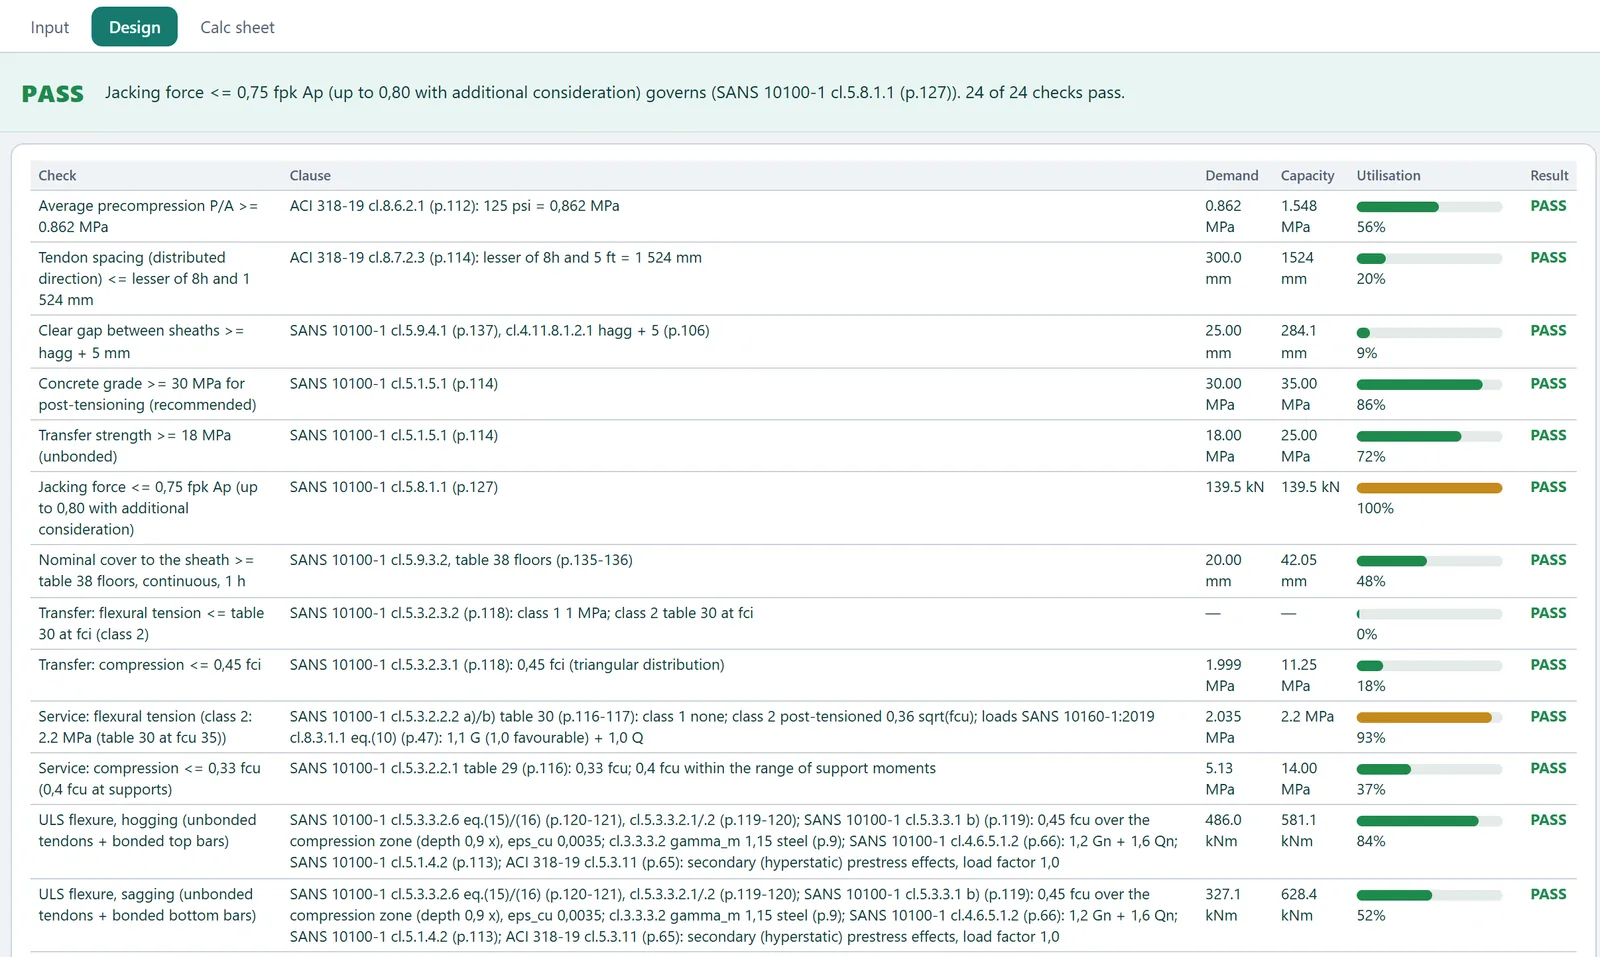Click the 11.25 MPa capacity value
This screenshot has width=1600, height=957.
(x=1299, y=675)
